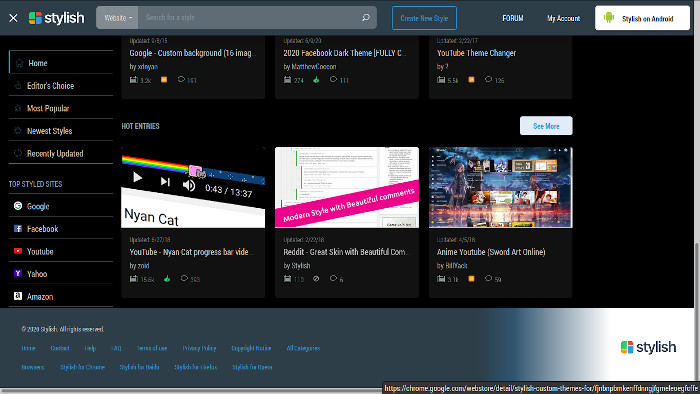Screen dimensions: 700x394
Task: Open 2020 Facebook Dark Theme title
Action: (345, 53)
